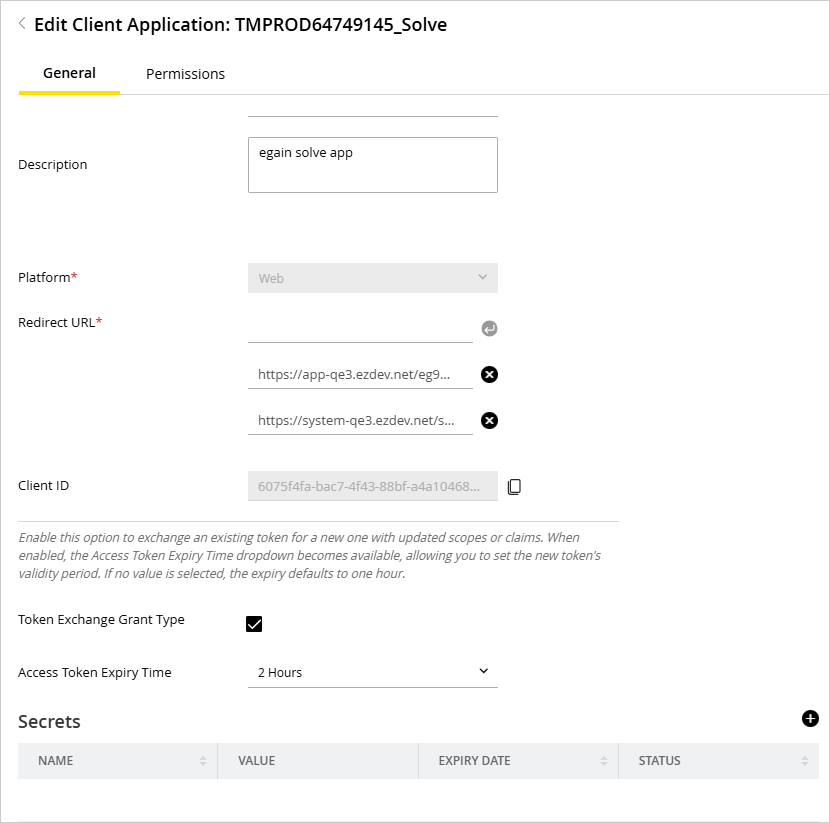
Task: Copy the Client ID to clipboard
Action: tap(514, 487)
